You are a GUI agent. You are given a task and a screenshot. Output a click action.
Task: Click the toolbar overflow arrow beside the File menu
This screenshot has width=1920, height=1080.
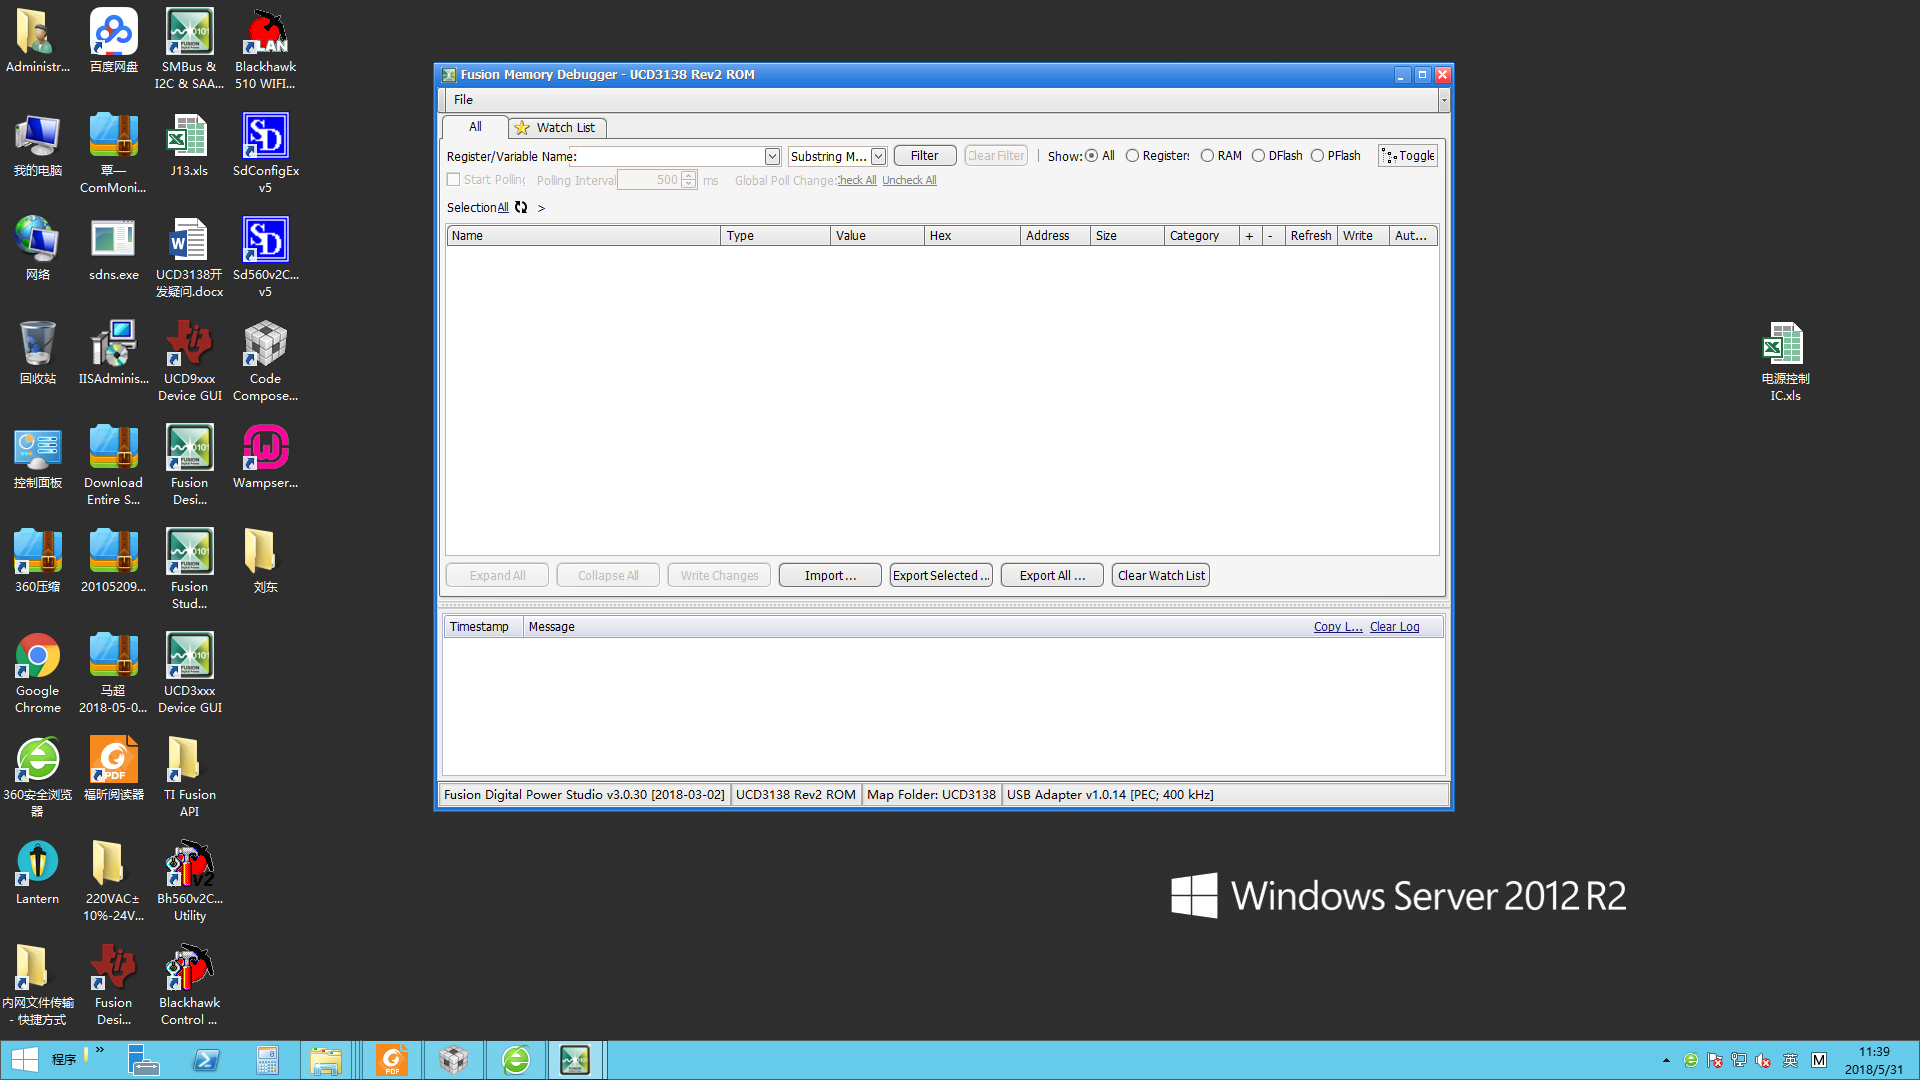1443,100
